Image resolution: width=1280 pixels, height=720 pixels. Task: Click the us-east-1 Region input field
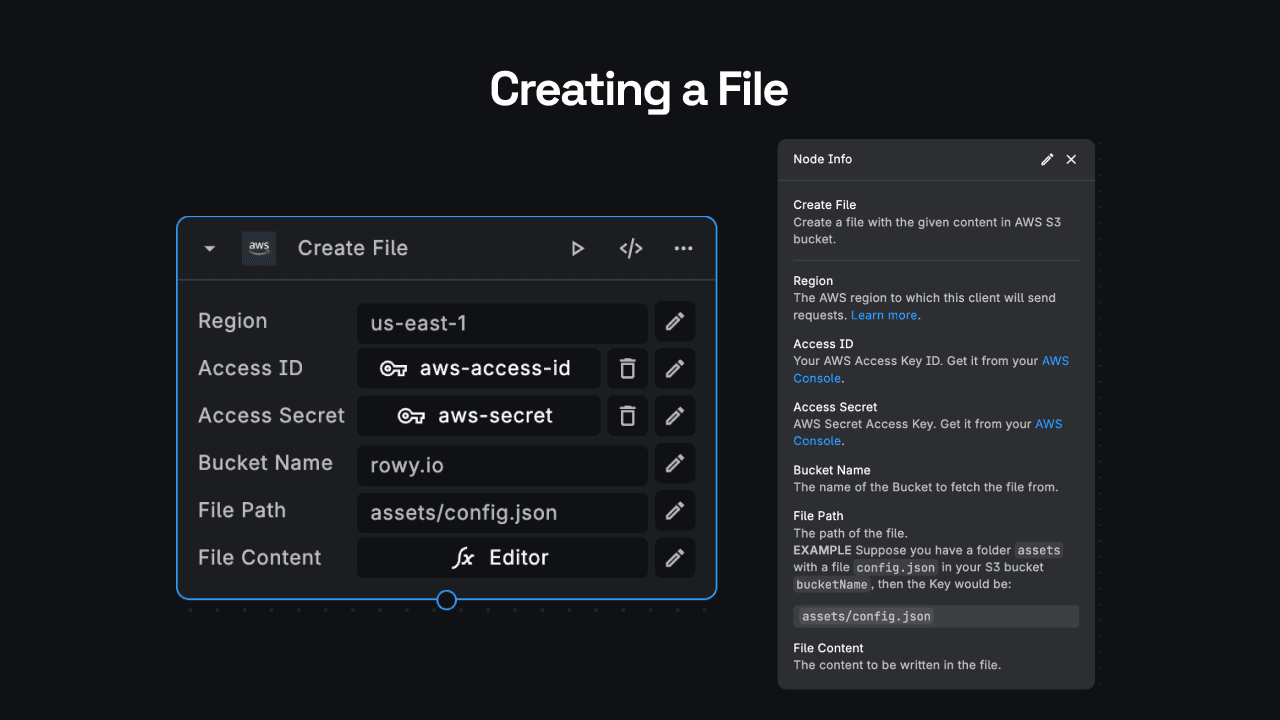pyautogui.click(x=502, y=321)
